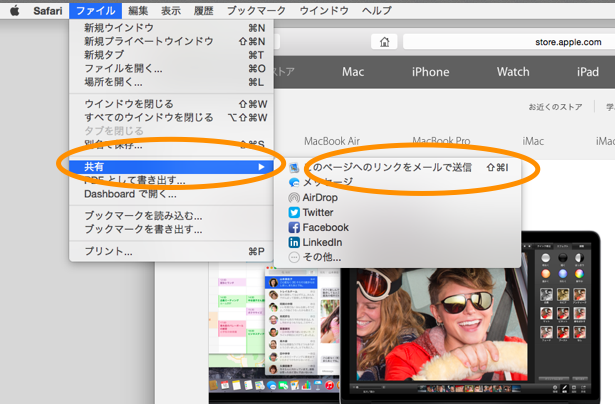Open the 編集 menu
Image resolution: width=615 pixels, height=404 pixels.
point(138,11)
